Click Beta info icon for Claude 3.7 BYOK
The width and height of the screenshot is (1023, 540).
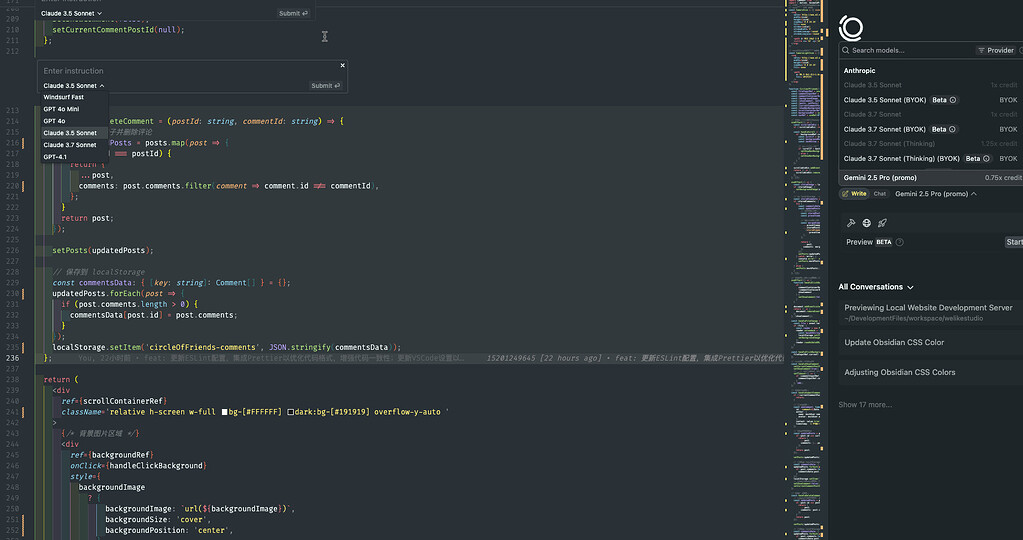pyautogui.click(x=953, y=129)
